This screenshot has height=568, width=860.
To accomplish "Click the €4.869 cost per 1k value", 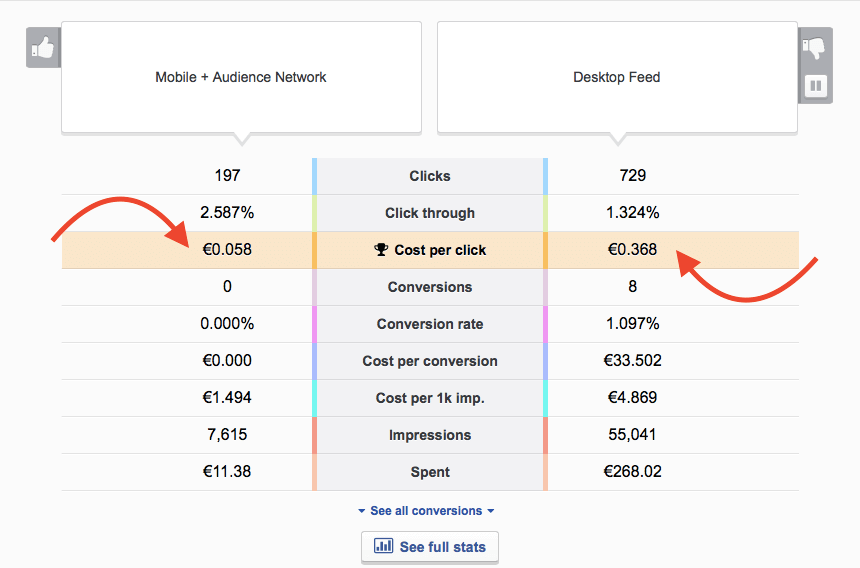I will [632, 397].
